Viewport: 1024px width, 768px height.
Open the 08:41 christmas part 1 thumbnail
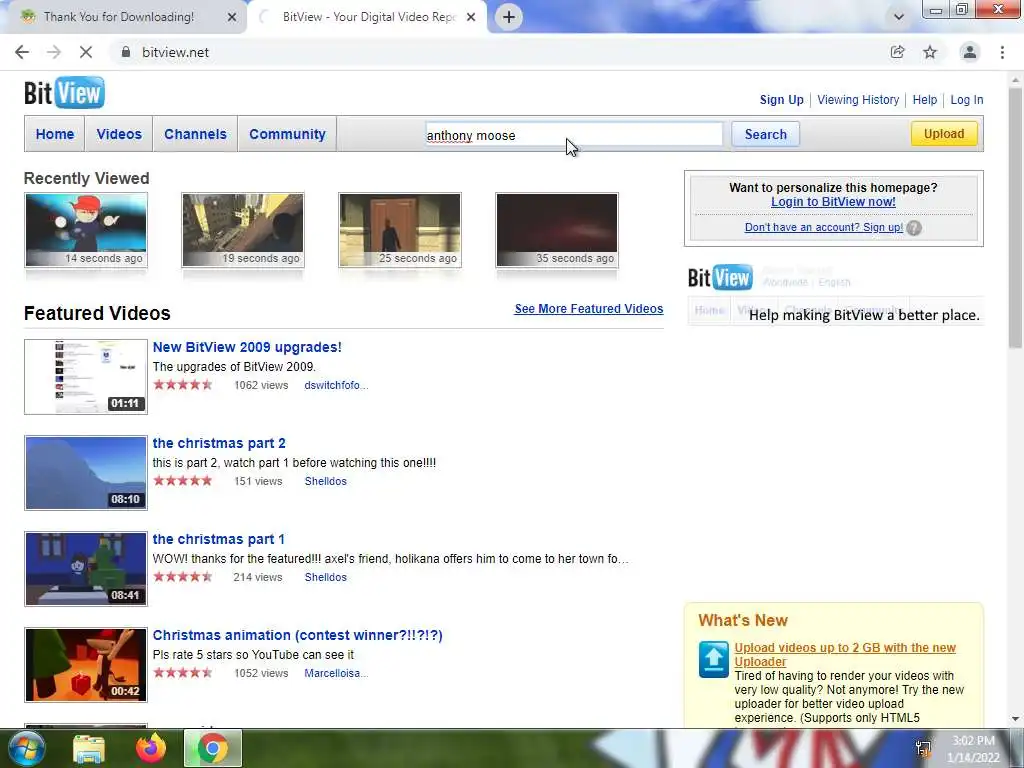click(x=86, y=569)
